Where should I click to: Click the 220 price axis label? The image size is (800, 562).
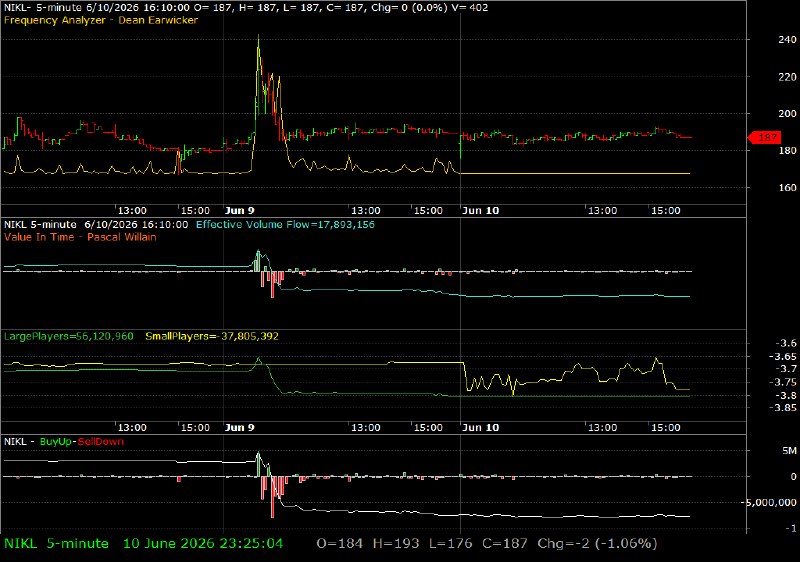click(787, 77)
